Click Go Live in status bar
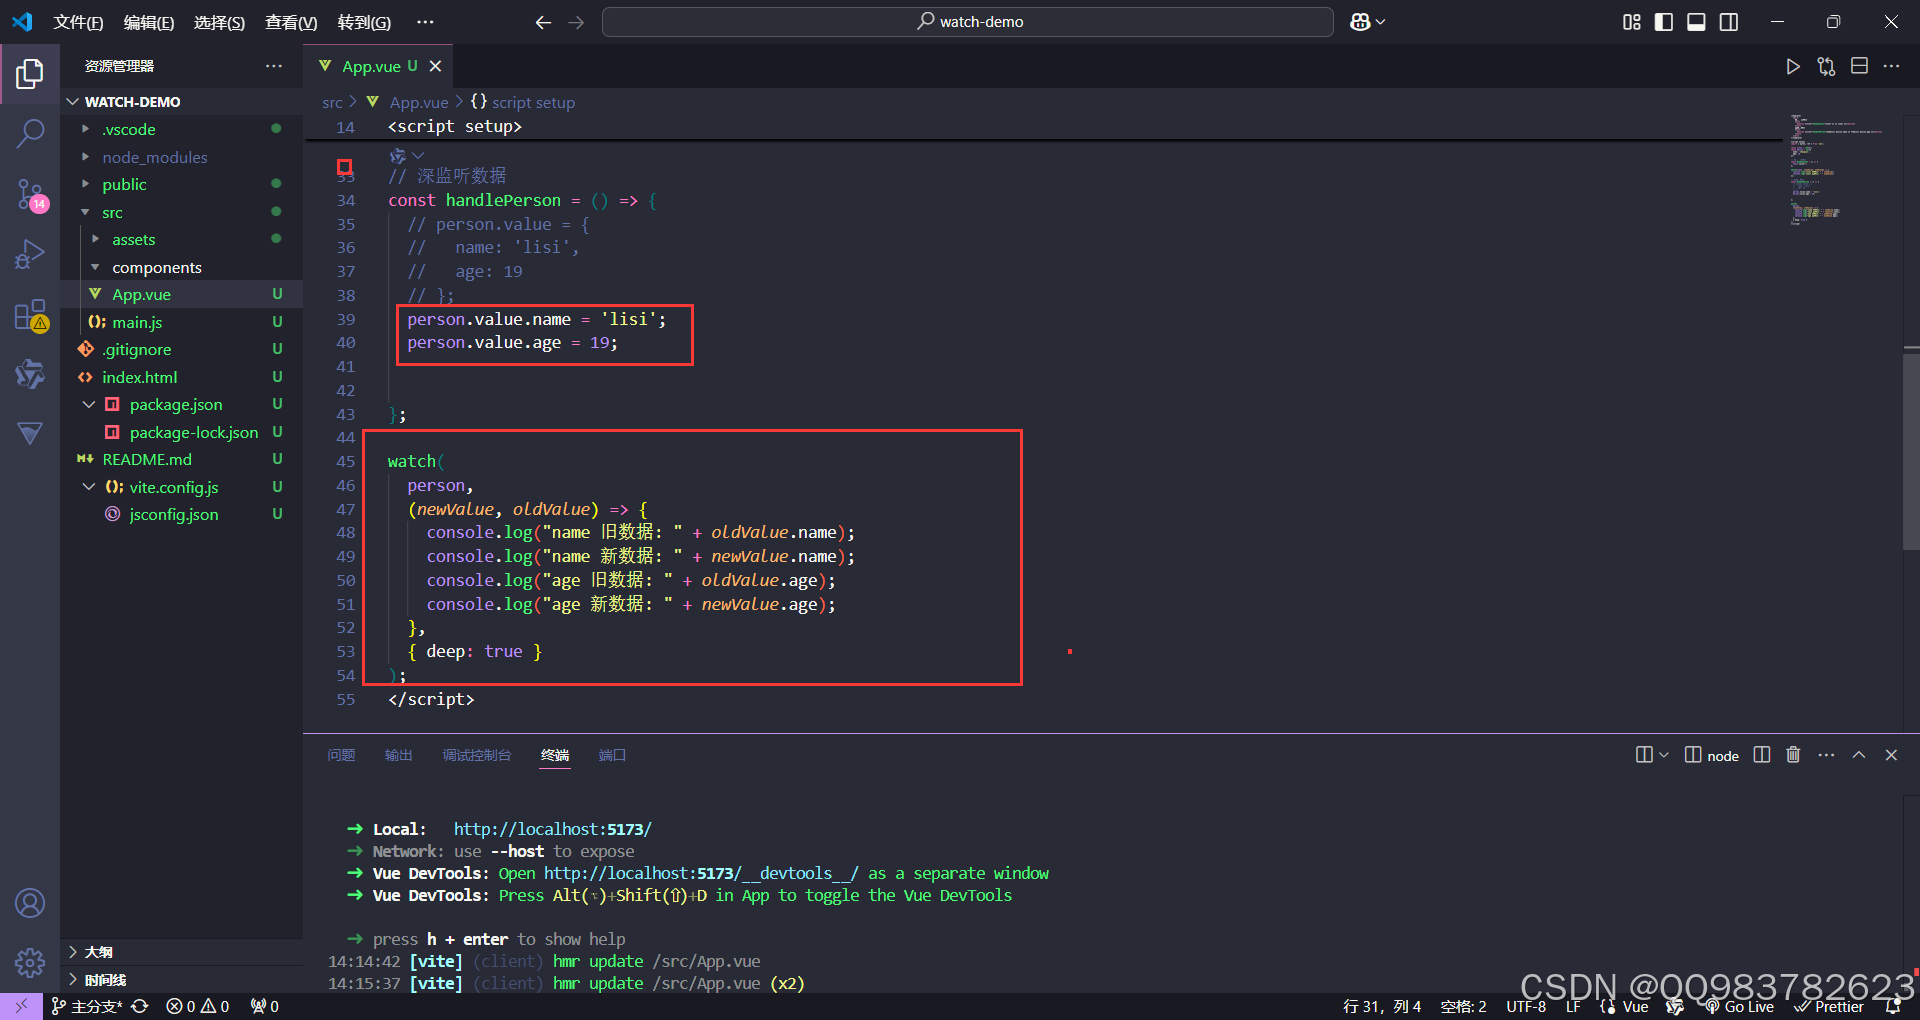The width and height of the screenshot is (1920, 1020). click(x=1740, y=1007)
